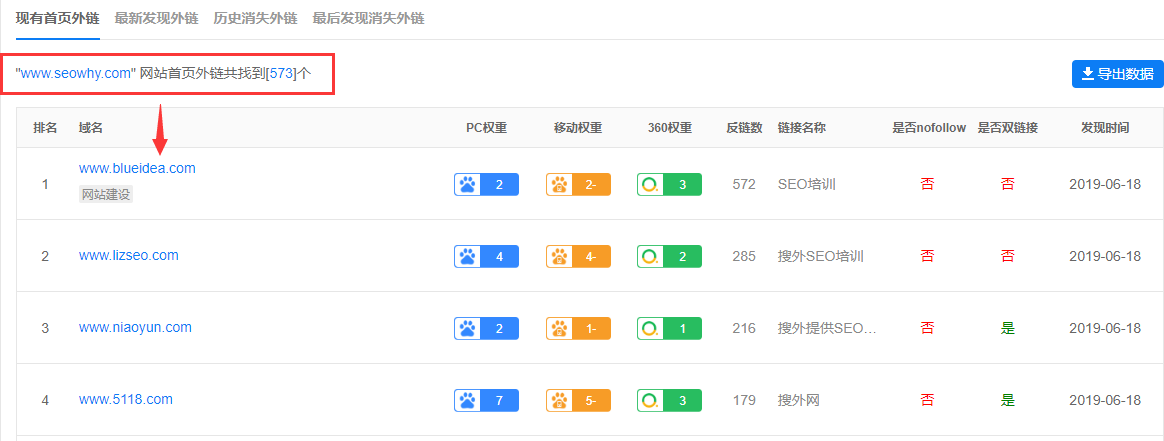Viewport: 1164px width, 441px height.
Task: Click the PC weight badge for www.lizseo.com
Action: click(486, 256)
